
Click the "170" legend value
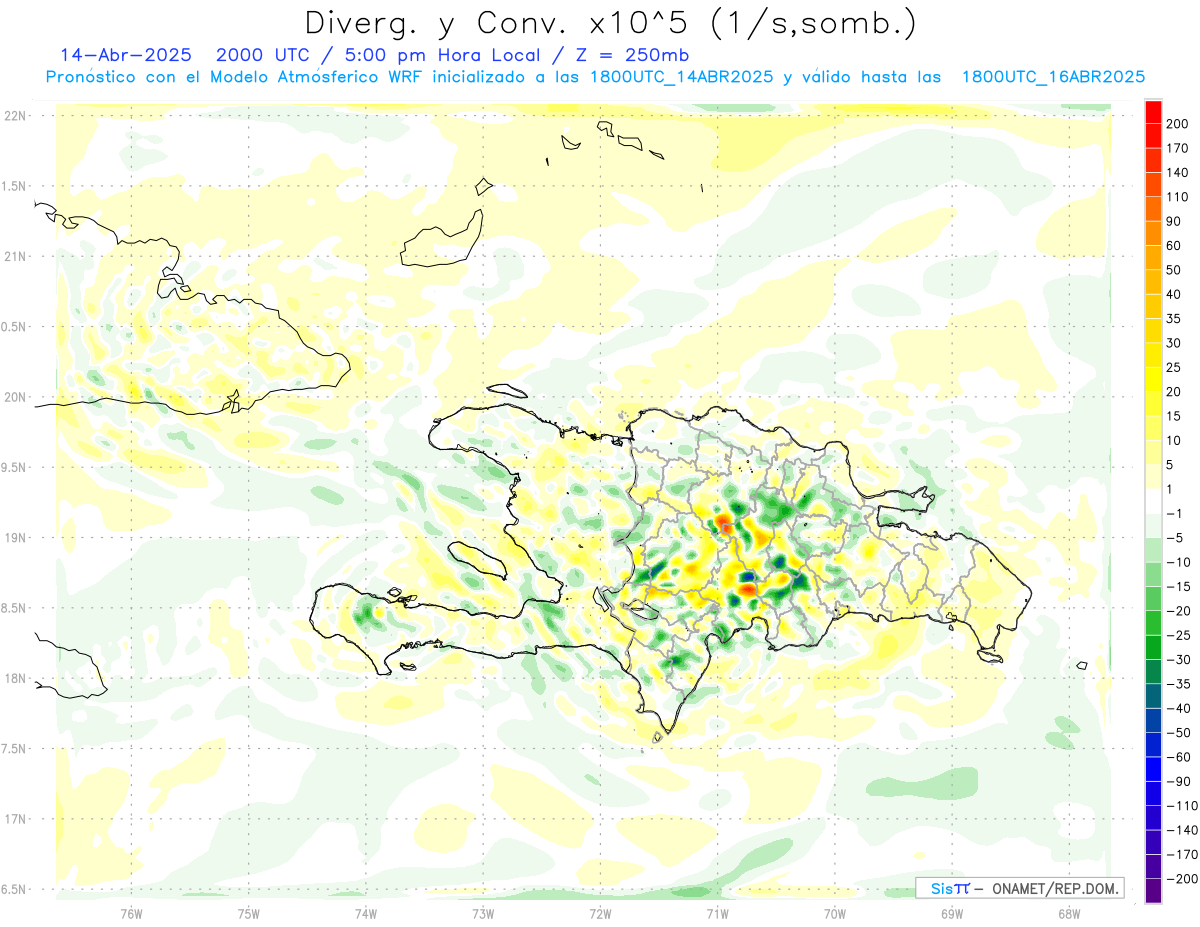[x=1177, y=148]
